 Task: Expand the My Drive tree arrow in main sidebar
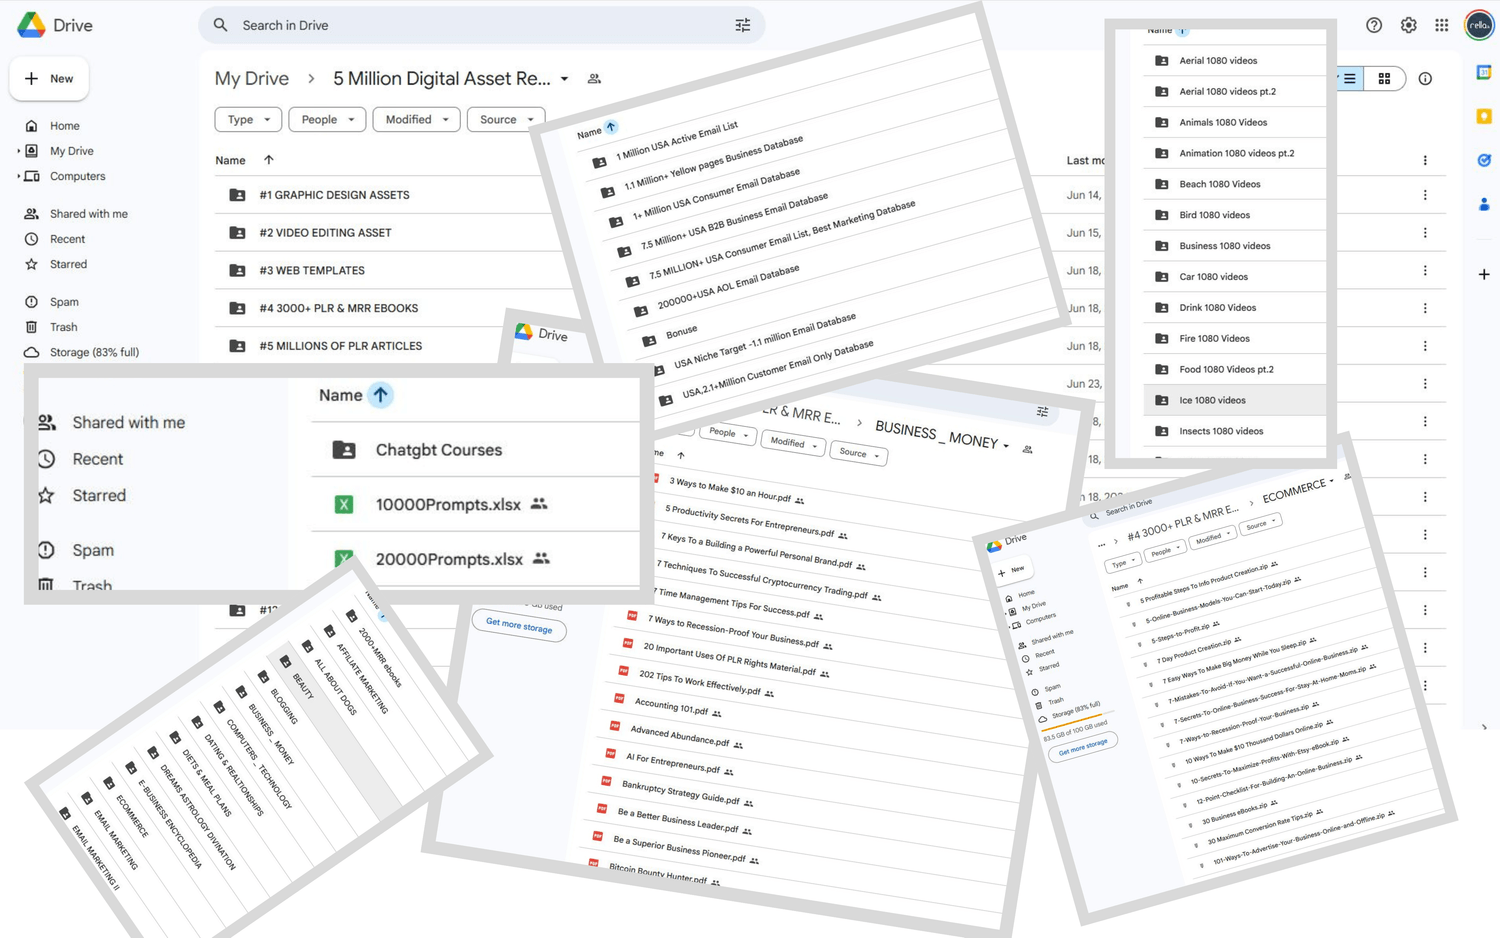(19, 151)
